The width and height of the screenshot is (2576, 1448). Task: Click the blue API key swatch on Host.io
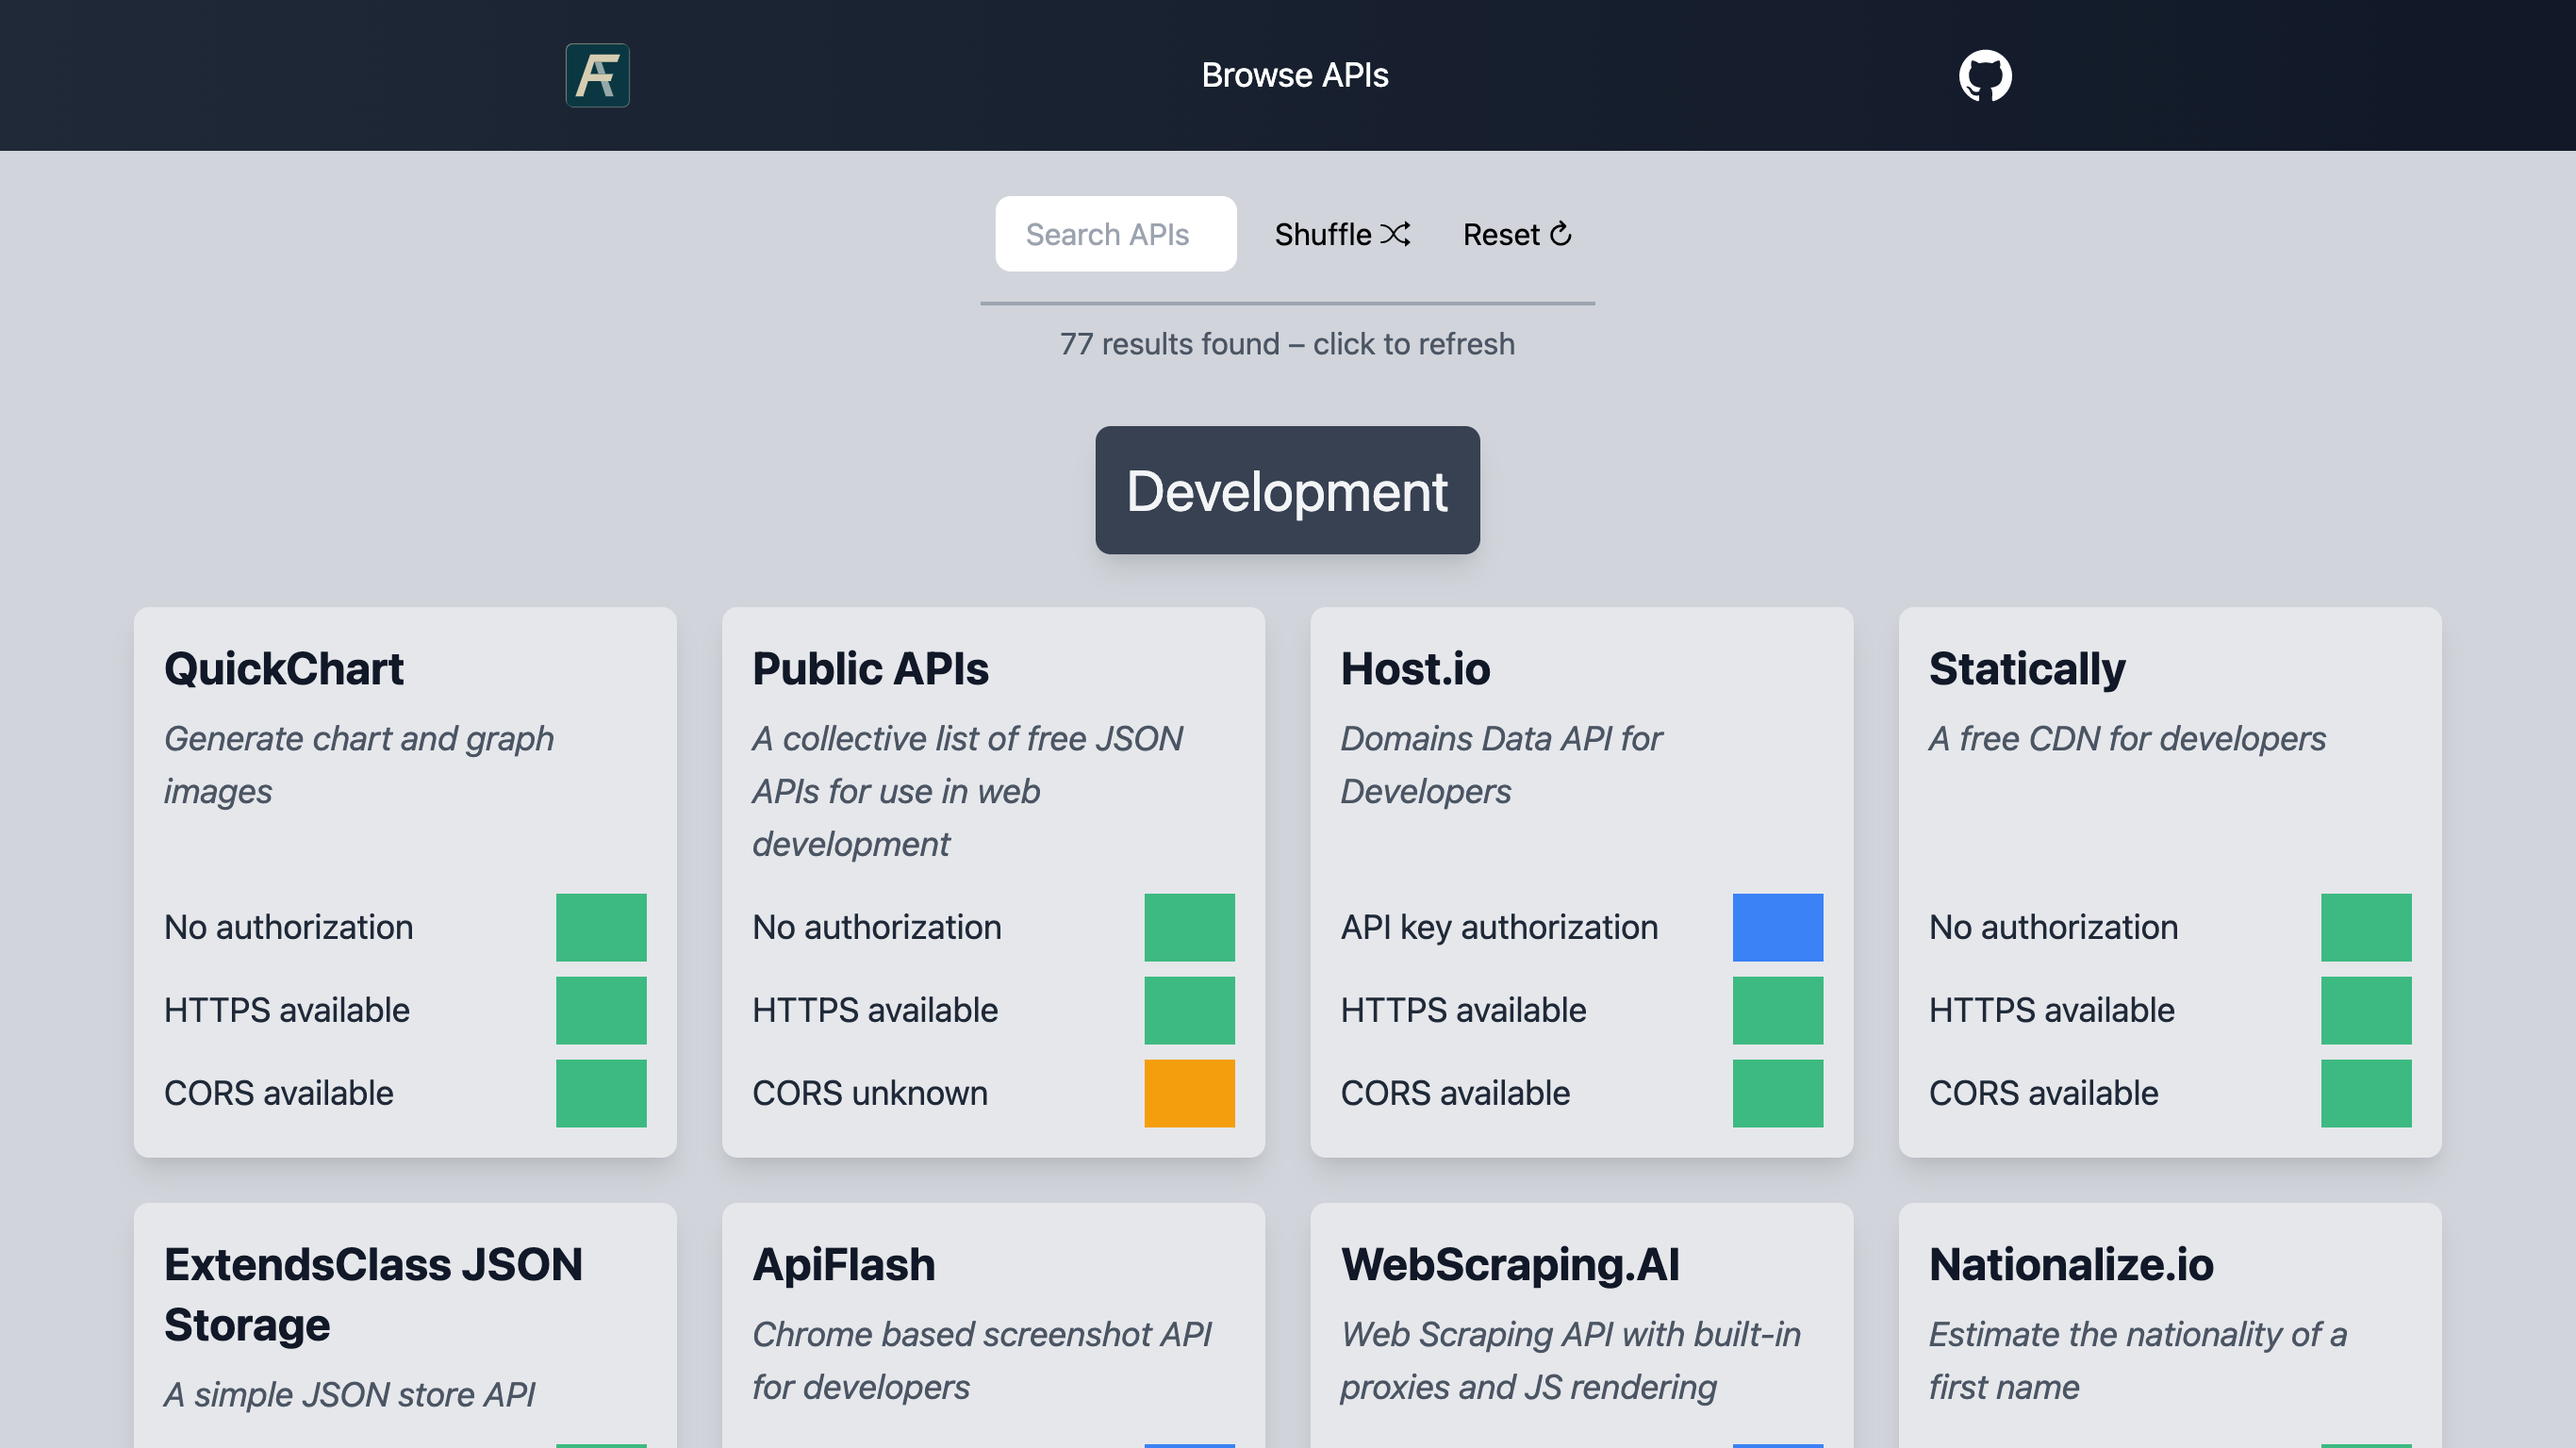tap(1777, 927)
